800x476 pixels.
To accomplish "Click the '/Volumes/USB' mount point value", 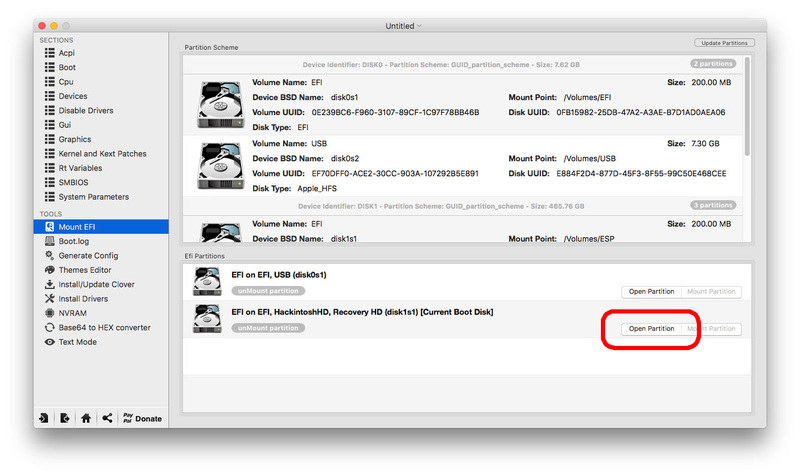I will point(589,159).
